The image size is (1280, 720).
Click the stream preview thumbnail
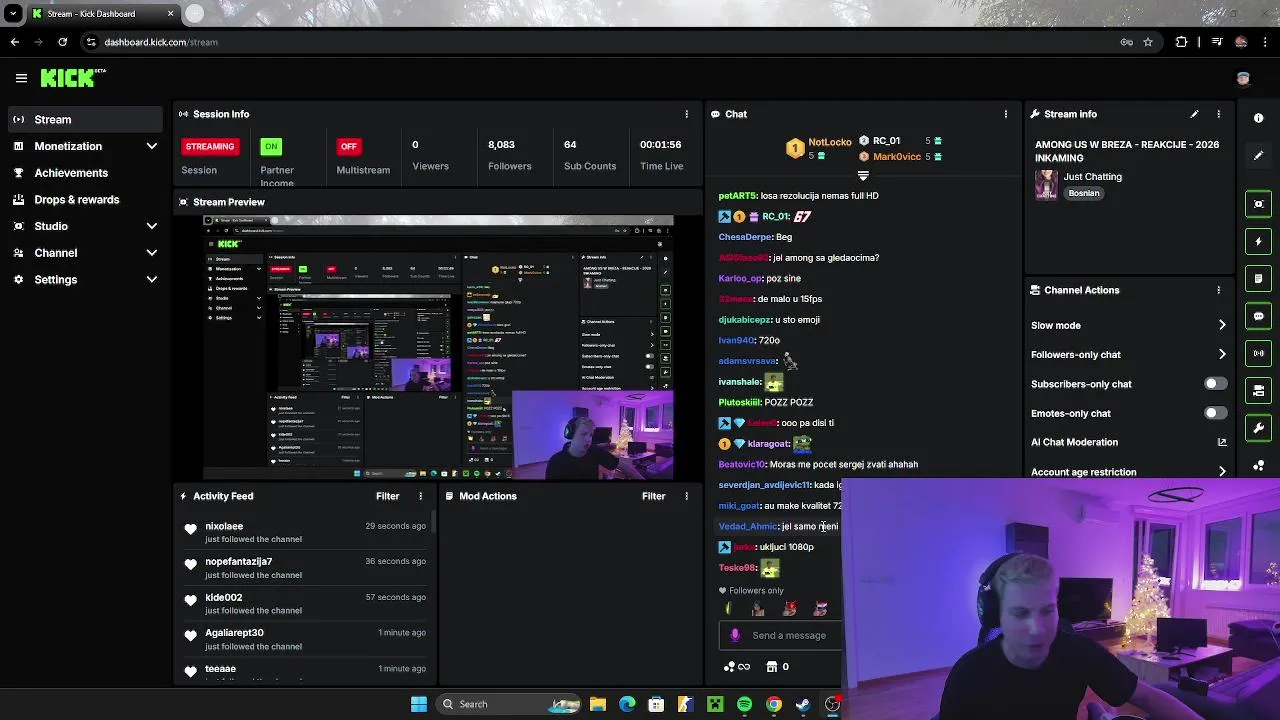point(438,347)
